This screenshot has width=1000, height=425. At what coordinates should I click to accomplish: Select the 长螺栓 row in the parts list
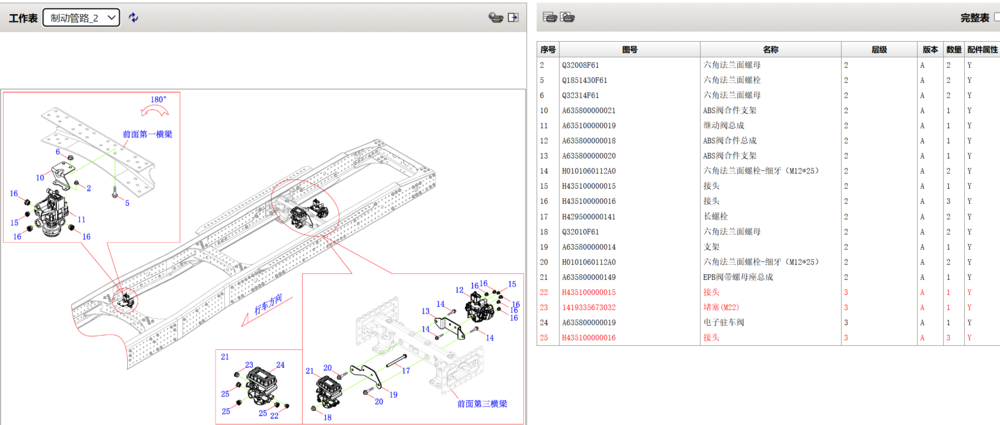715,216
